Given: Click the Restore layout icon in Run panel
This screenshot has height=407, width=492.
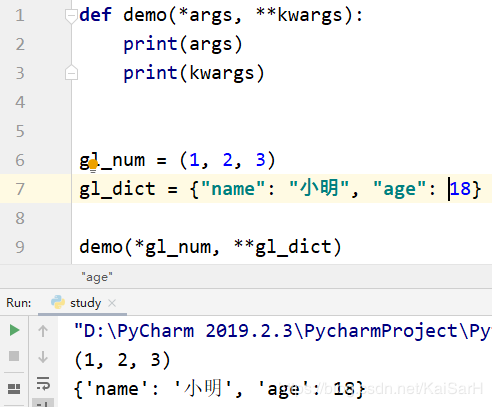Looking at the screenshot, I should [x=14, y=389].
